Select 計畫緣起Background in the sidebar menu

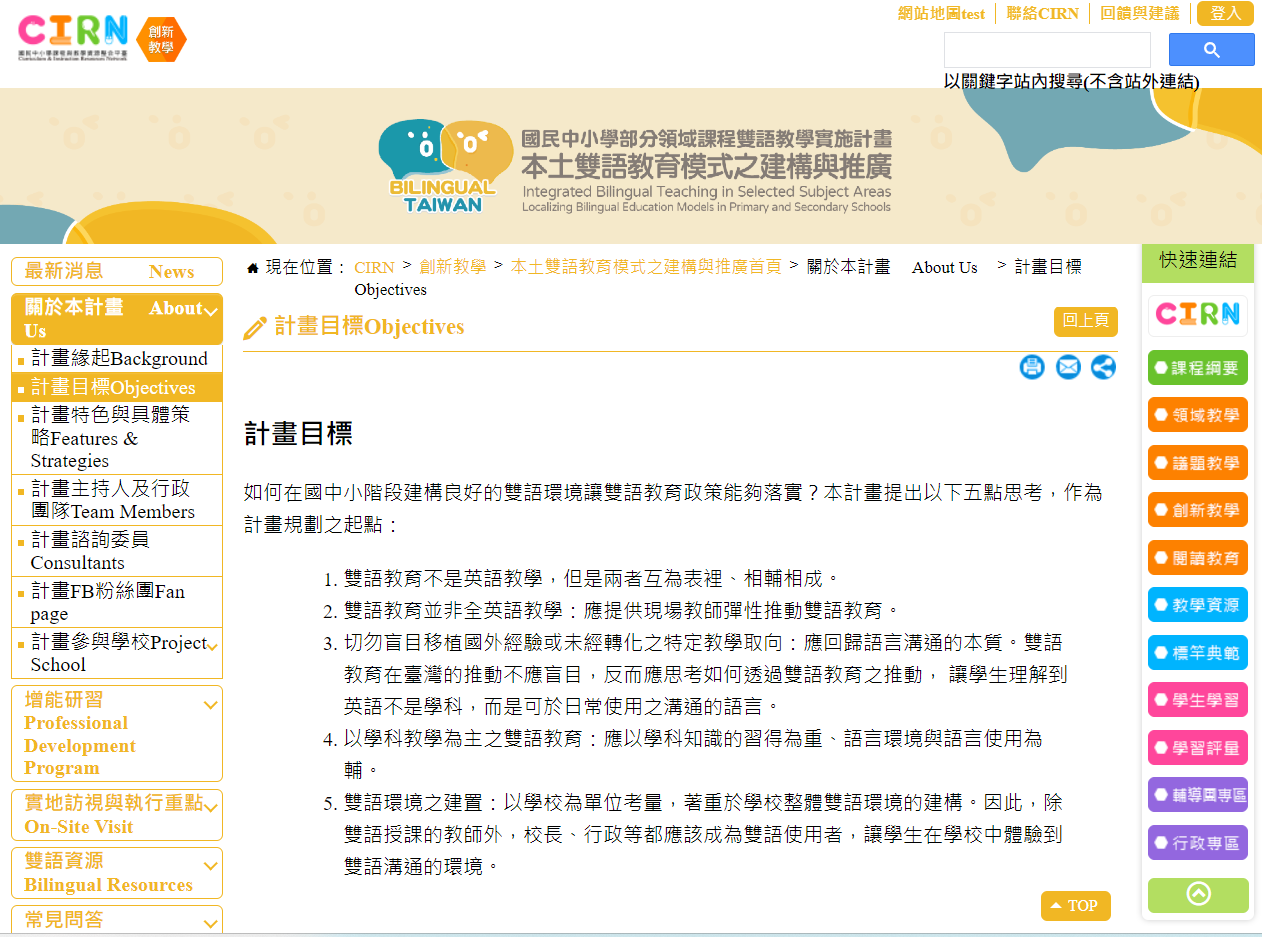tap(117, 358)
